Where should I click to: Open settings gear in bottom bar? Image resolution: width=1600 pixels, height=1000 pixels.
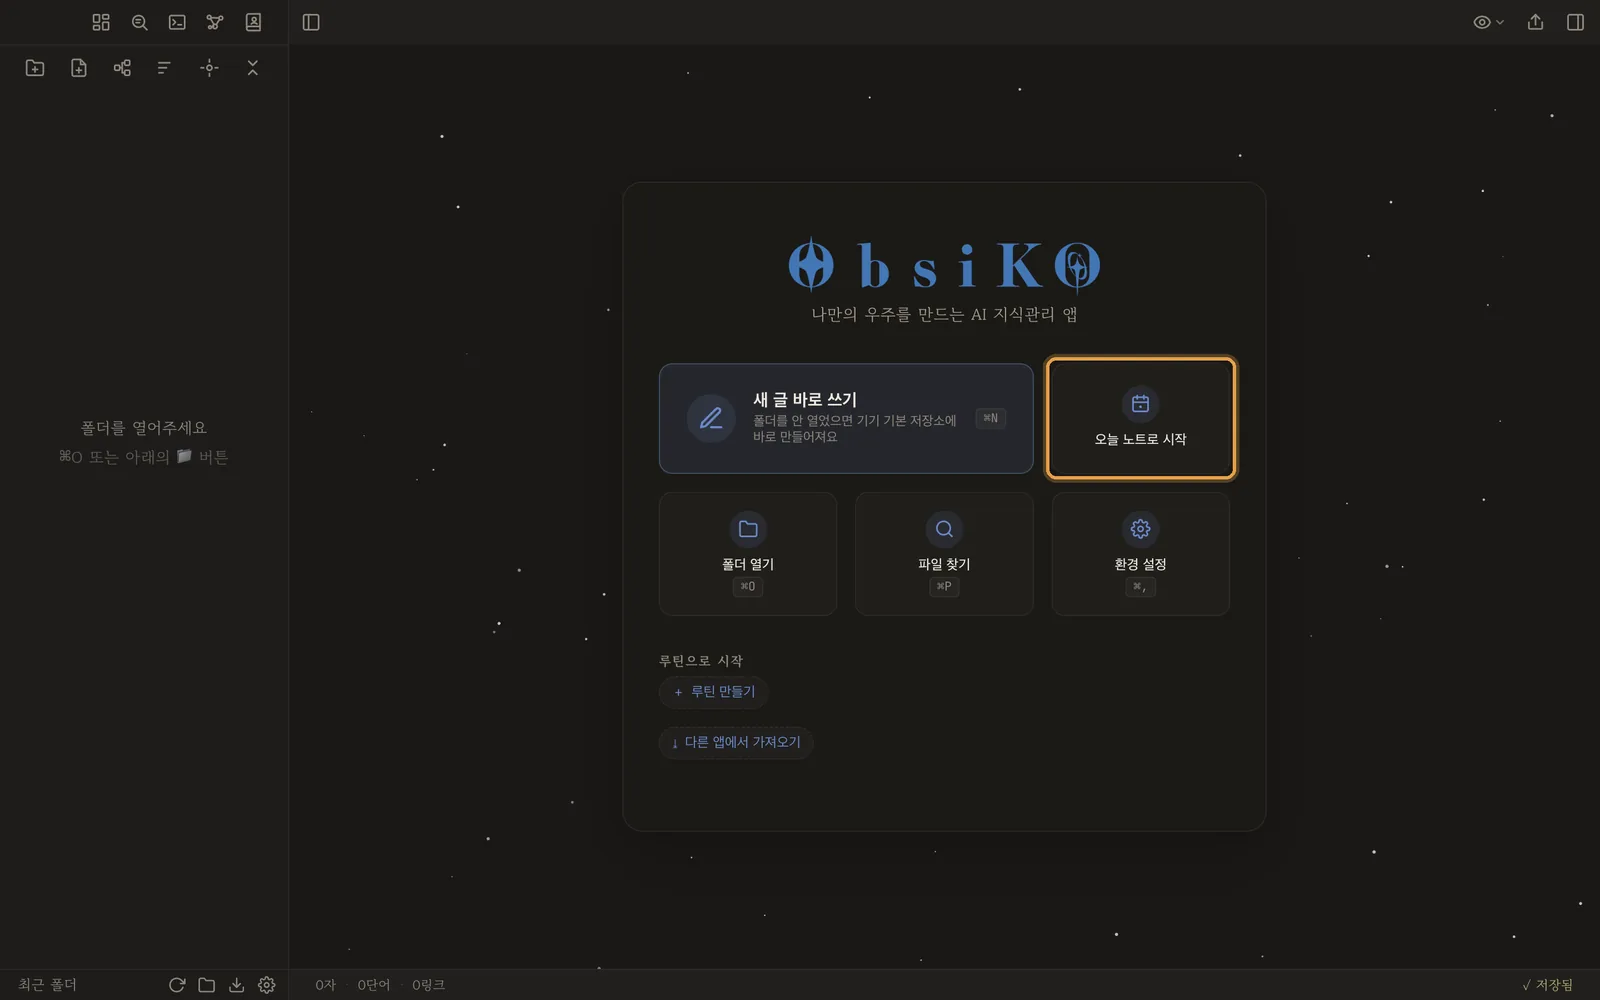267,985
